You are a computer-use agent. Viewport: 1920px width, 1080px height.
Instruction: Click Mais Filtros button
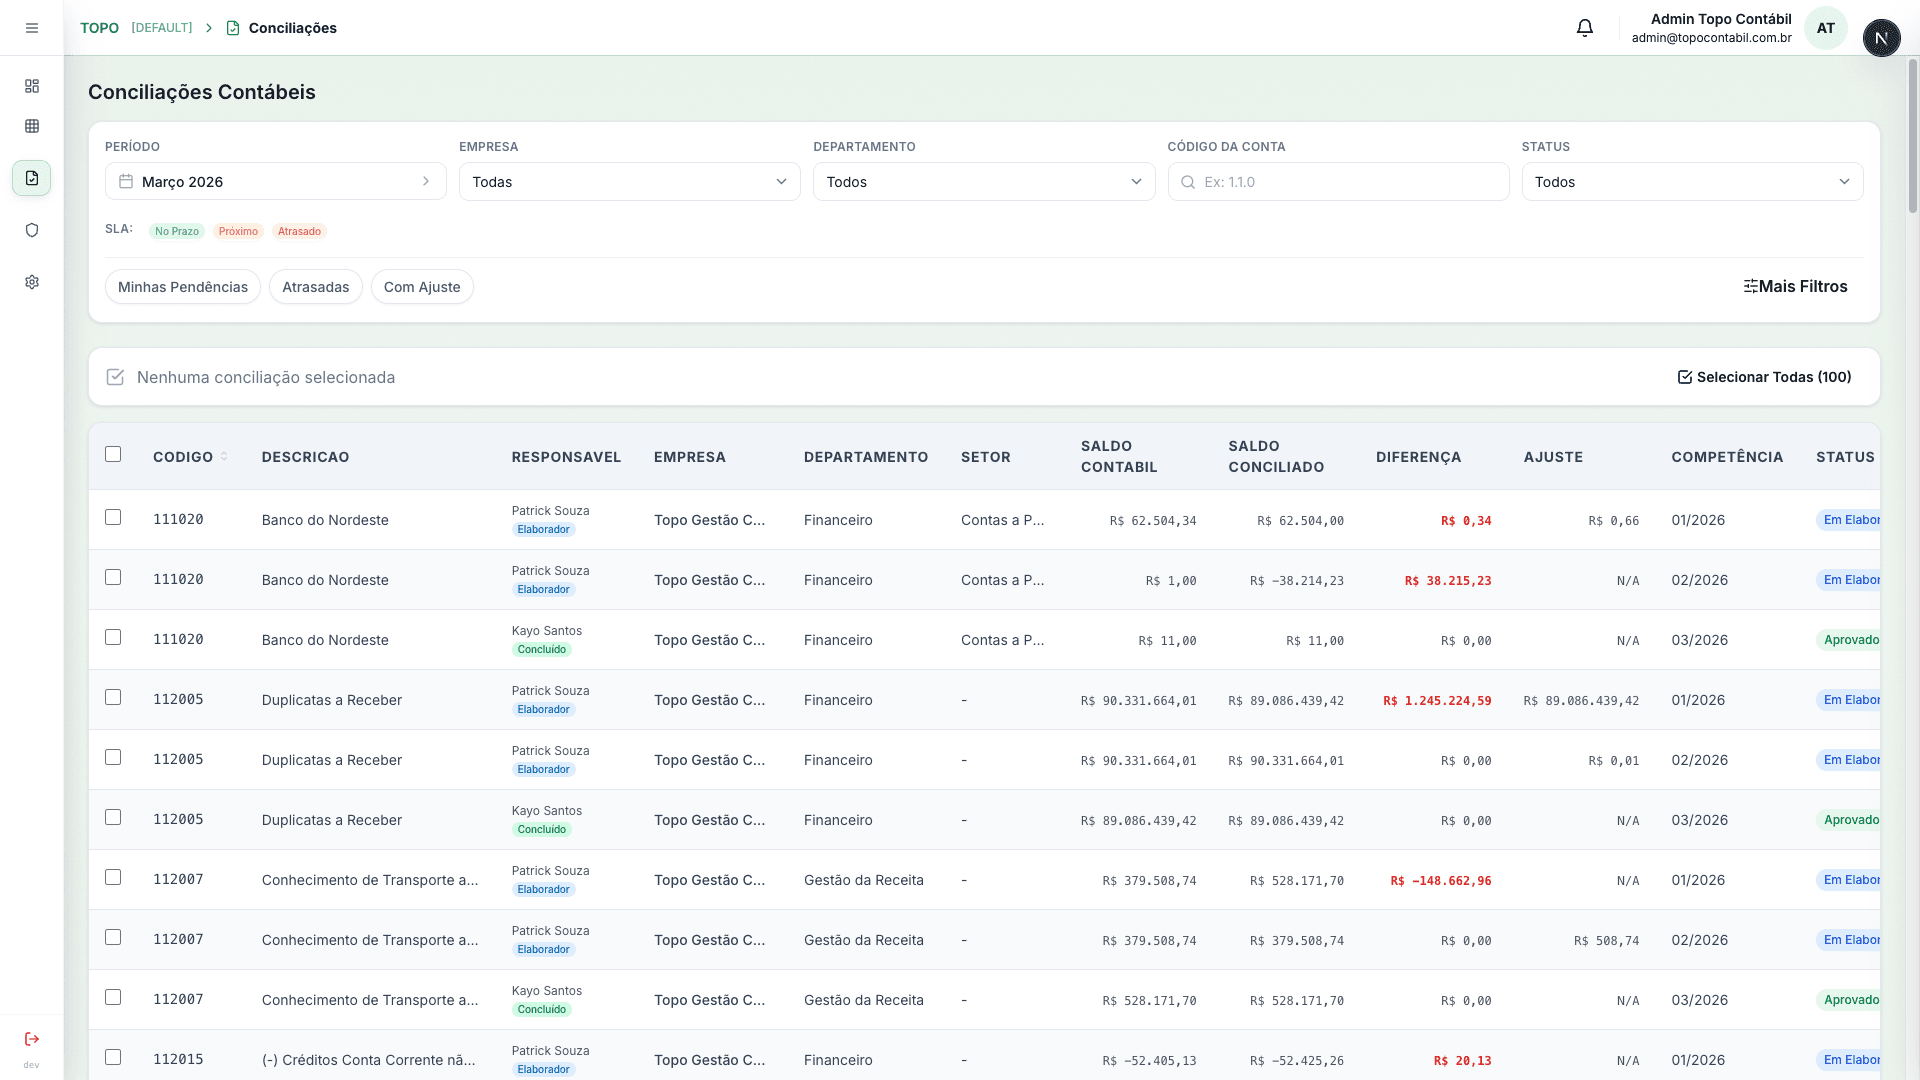1795,286
